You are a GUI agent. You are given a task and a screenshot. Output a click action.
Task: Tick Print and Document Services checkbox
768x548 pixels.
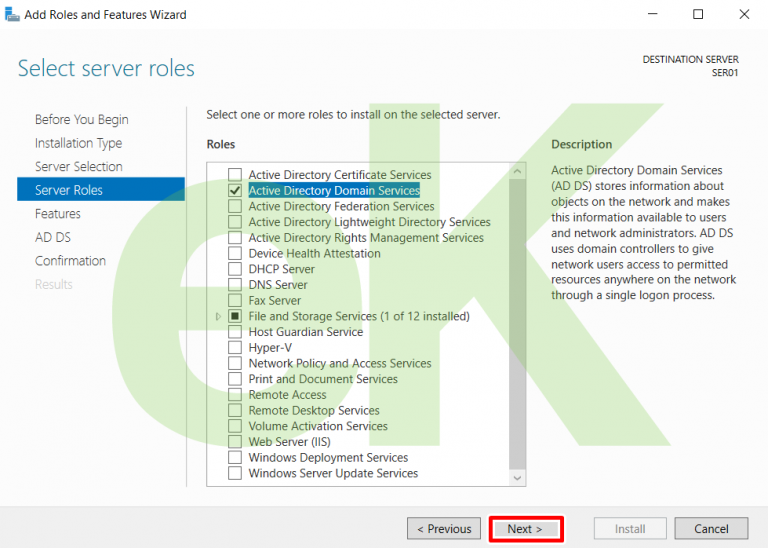pos(235,379)
